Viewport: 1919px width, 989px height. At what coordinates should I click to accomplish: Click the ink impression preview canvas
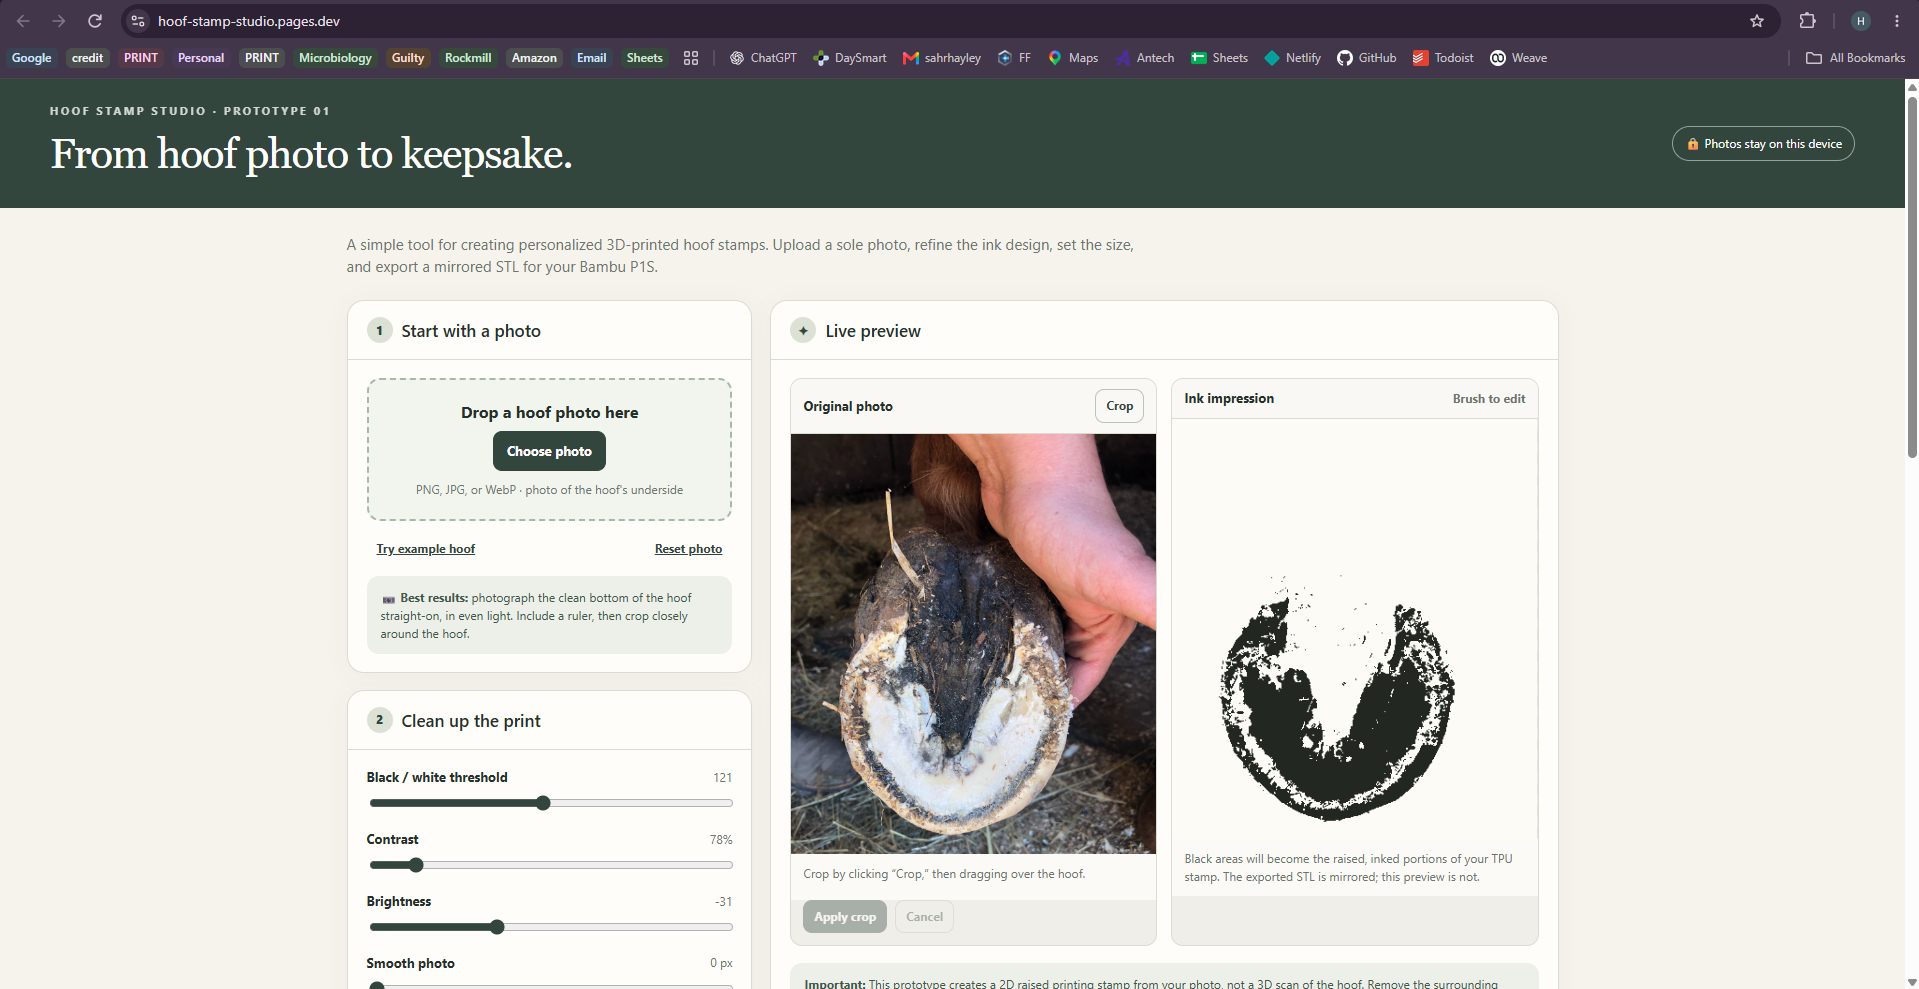coord(1354,630)
